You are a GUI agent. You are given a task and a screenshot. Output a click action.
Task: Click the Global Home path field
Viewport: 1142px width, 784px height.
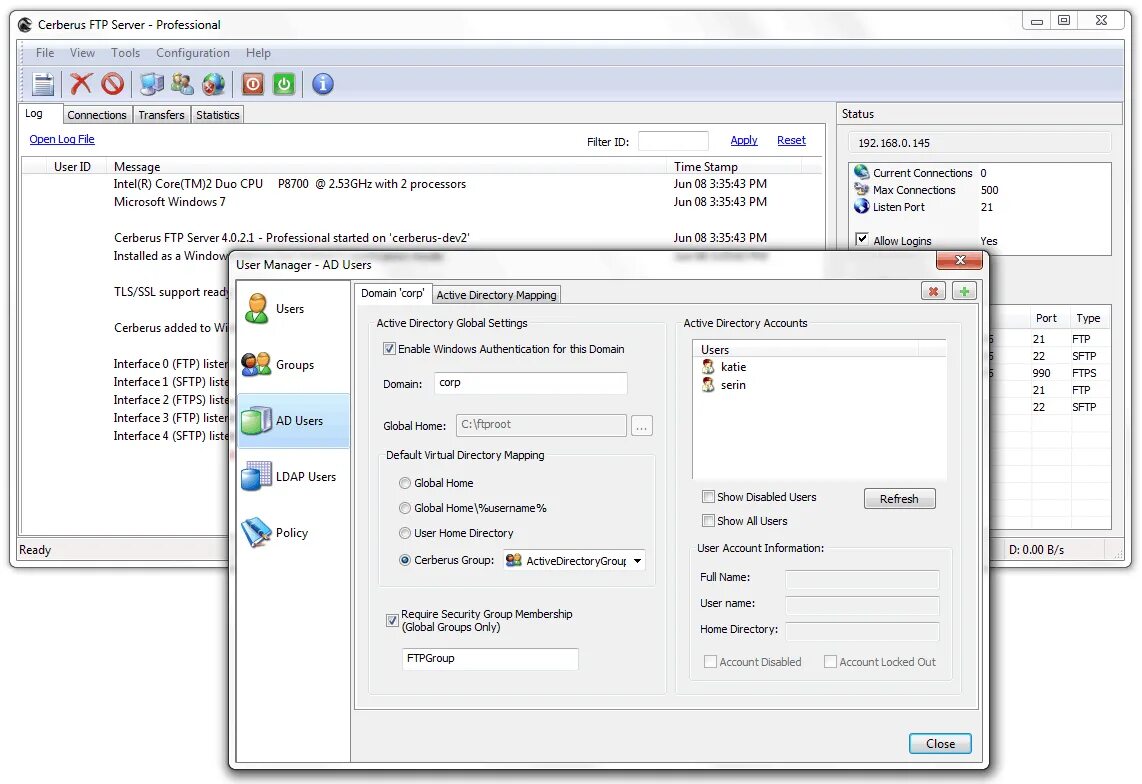click(x=541, y=425)
